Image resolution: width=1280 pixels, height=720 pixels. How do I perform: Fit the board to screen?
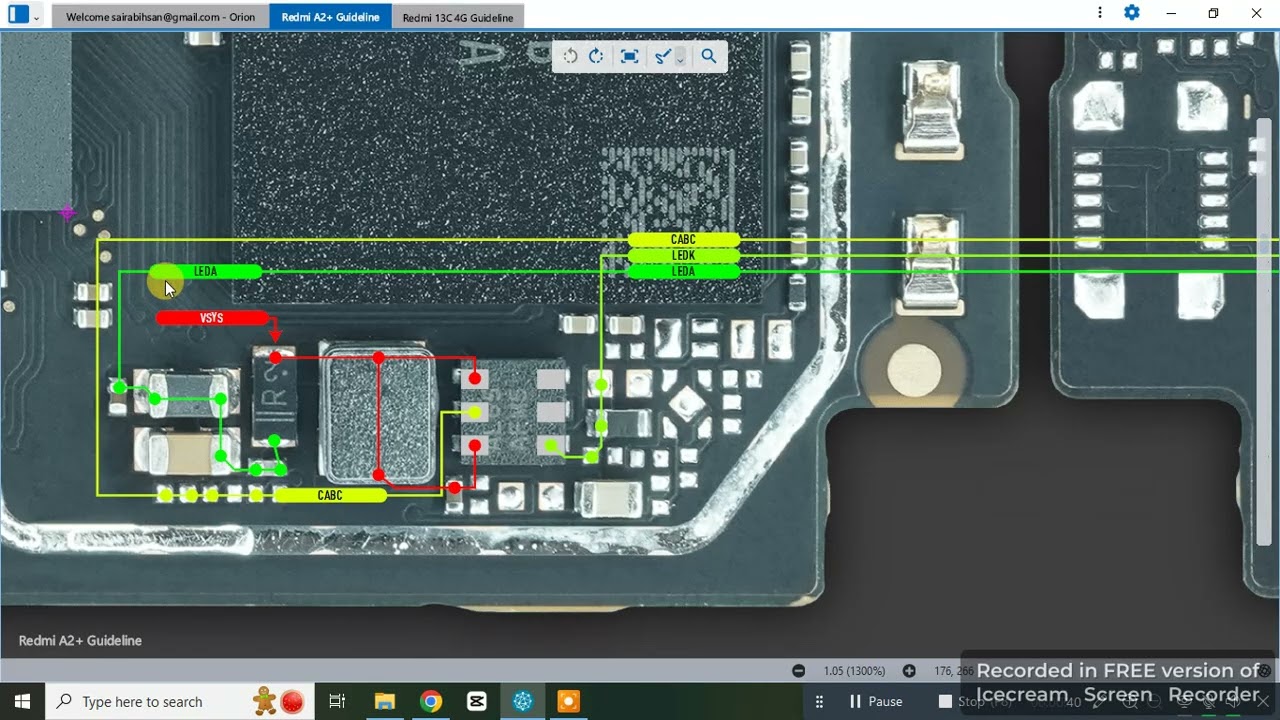[629, 56]
